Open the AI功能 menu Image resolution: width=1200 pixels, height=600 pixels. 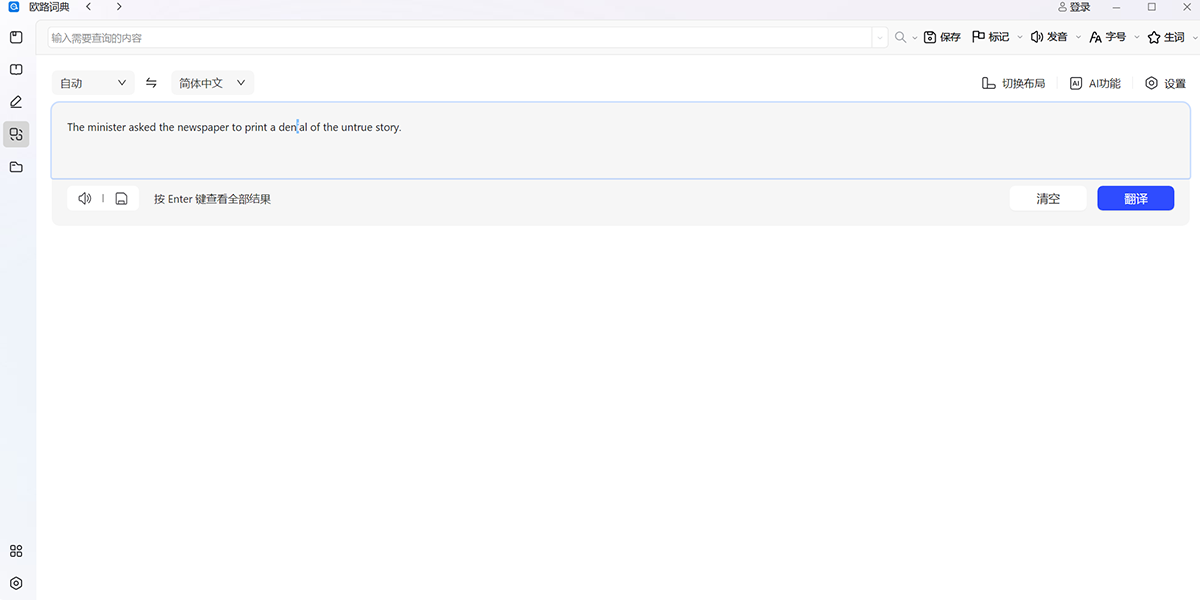pos(1095,83)
